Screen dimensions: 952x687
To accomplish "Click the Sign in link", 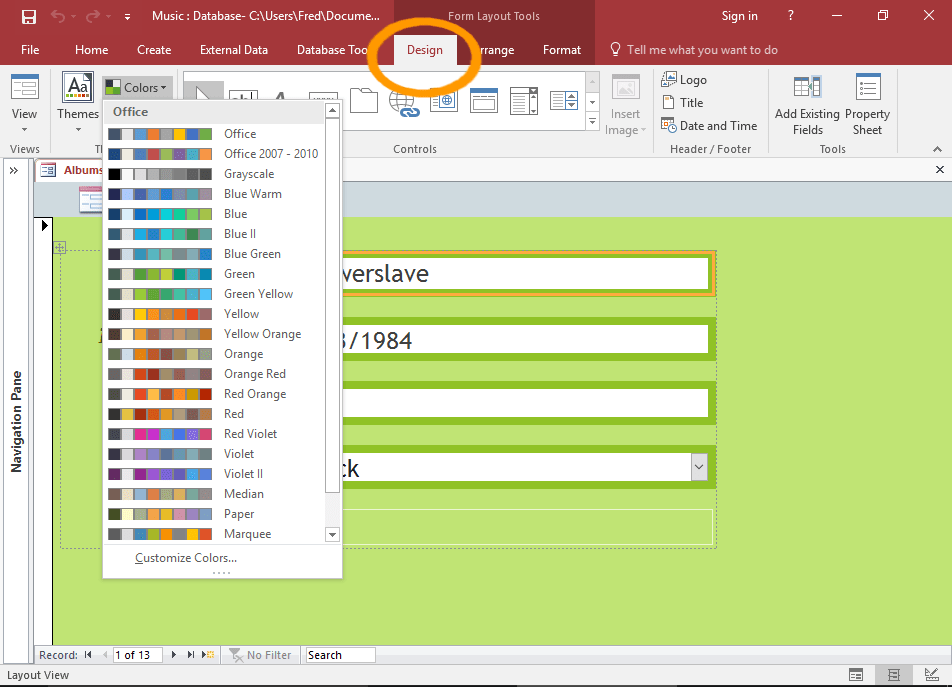I will click(x=739, y=16).
